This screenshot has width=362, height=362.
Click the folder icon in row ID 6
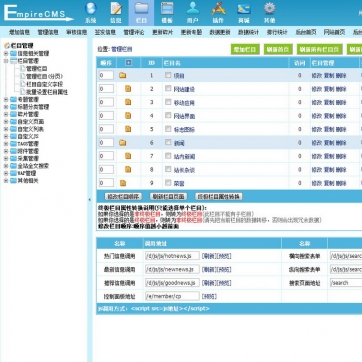coord(123,143)
